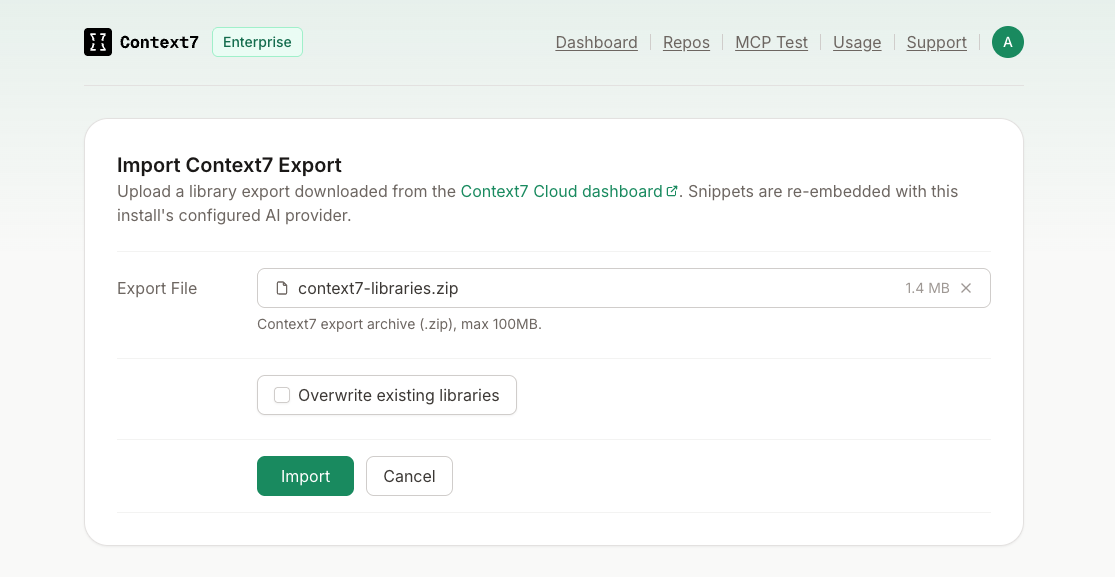
Task: Click the external link icon after Cloud dashboard
Action: pyautogui.click(x=671, y=191)
